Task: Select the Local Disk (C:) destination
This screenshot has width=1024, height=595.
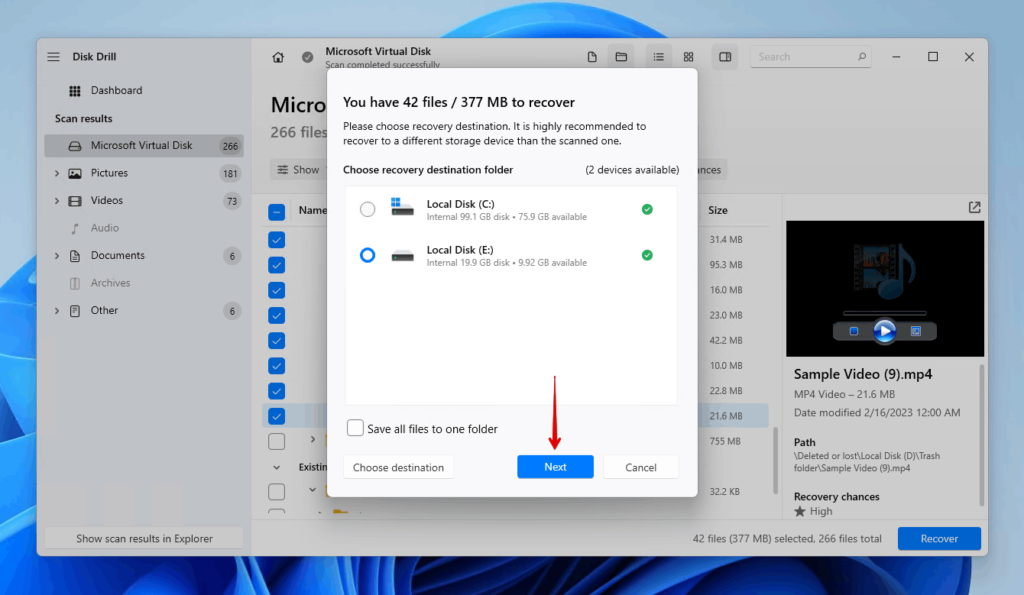Action: click(367, 209)
